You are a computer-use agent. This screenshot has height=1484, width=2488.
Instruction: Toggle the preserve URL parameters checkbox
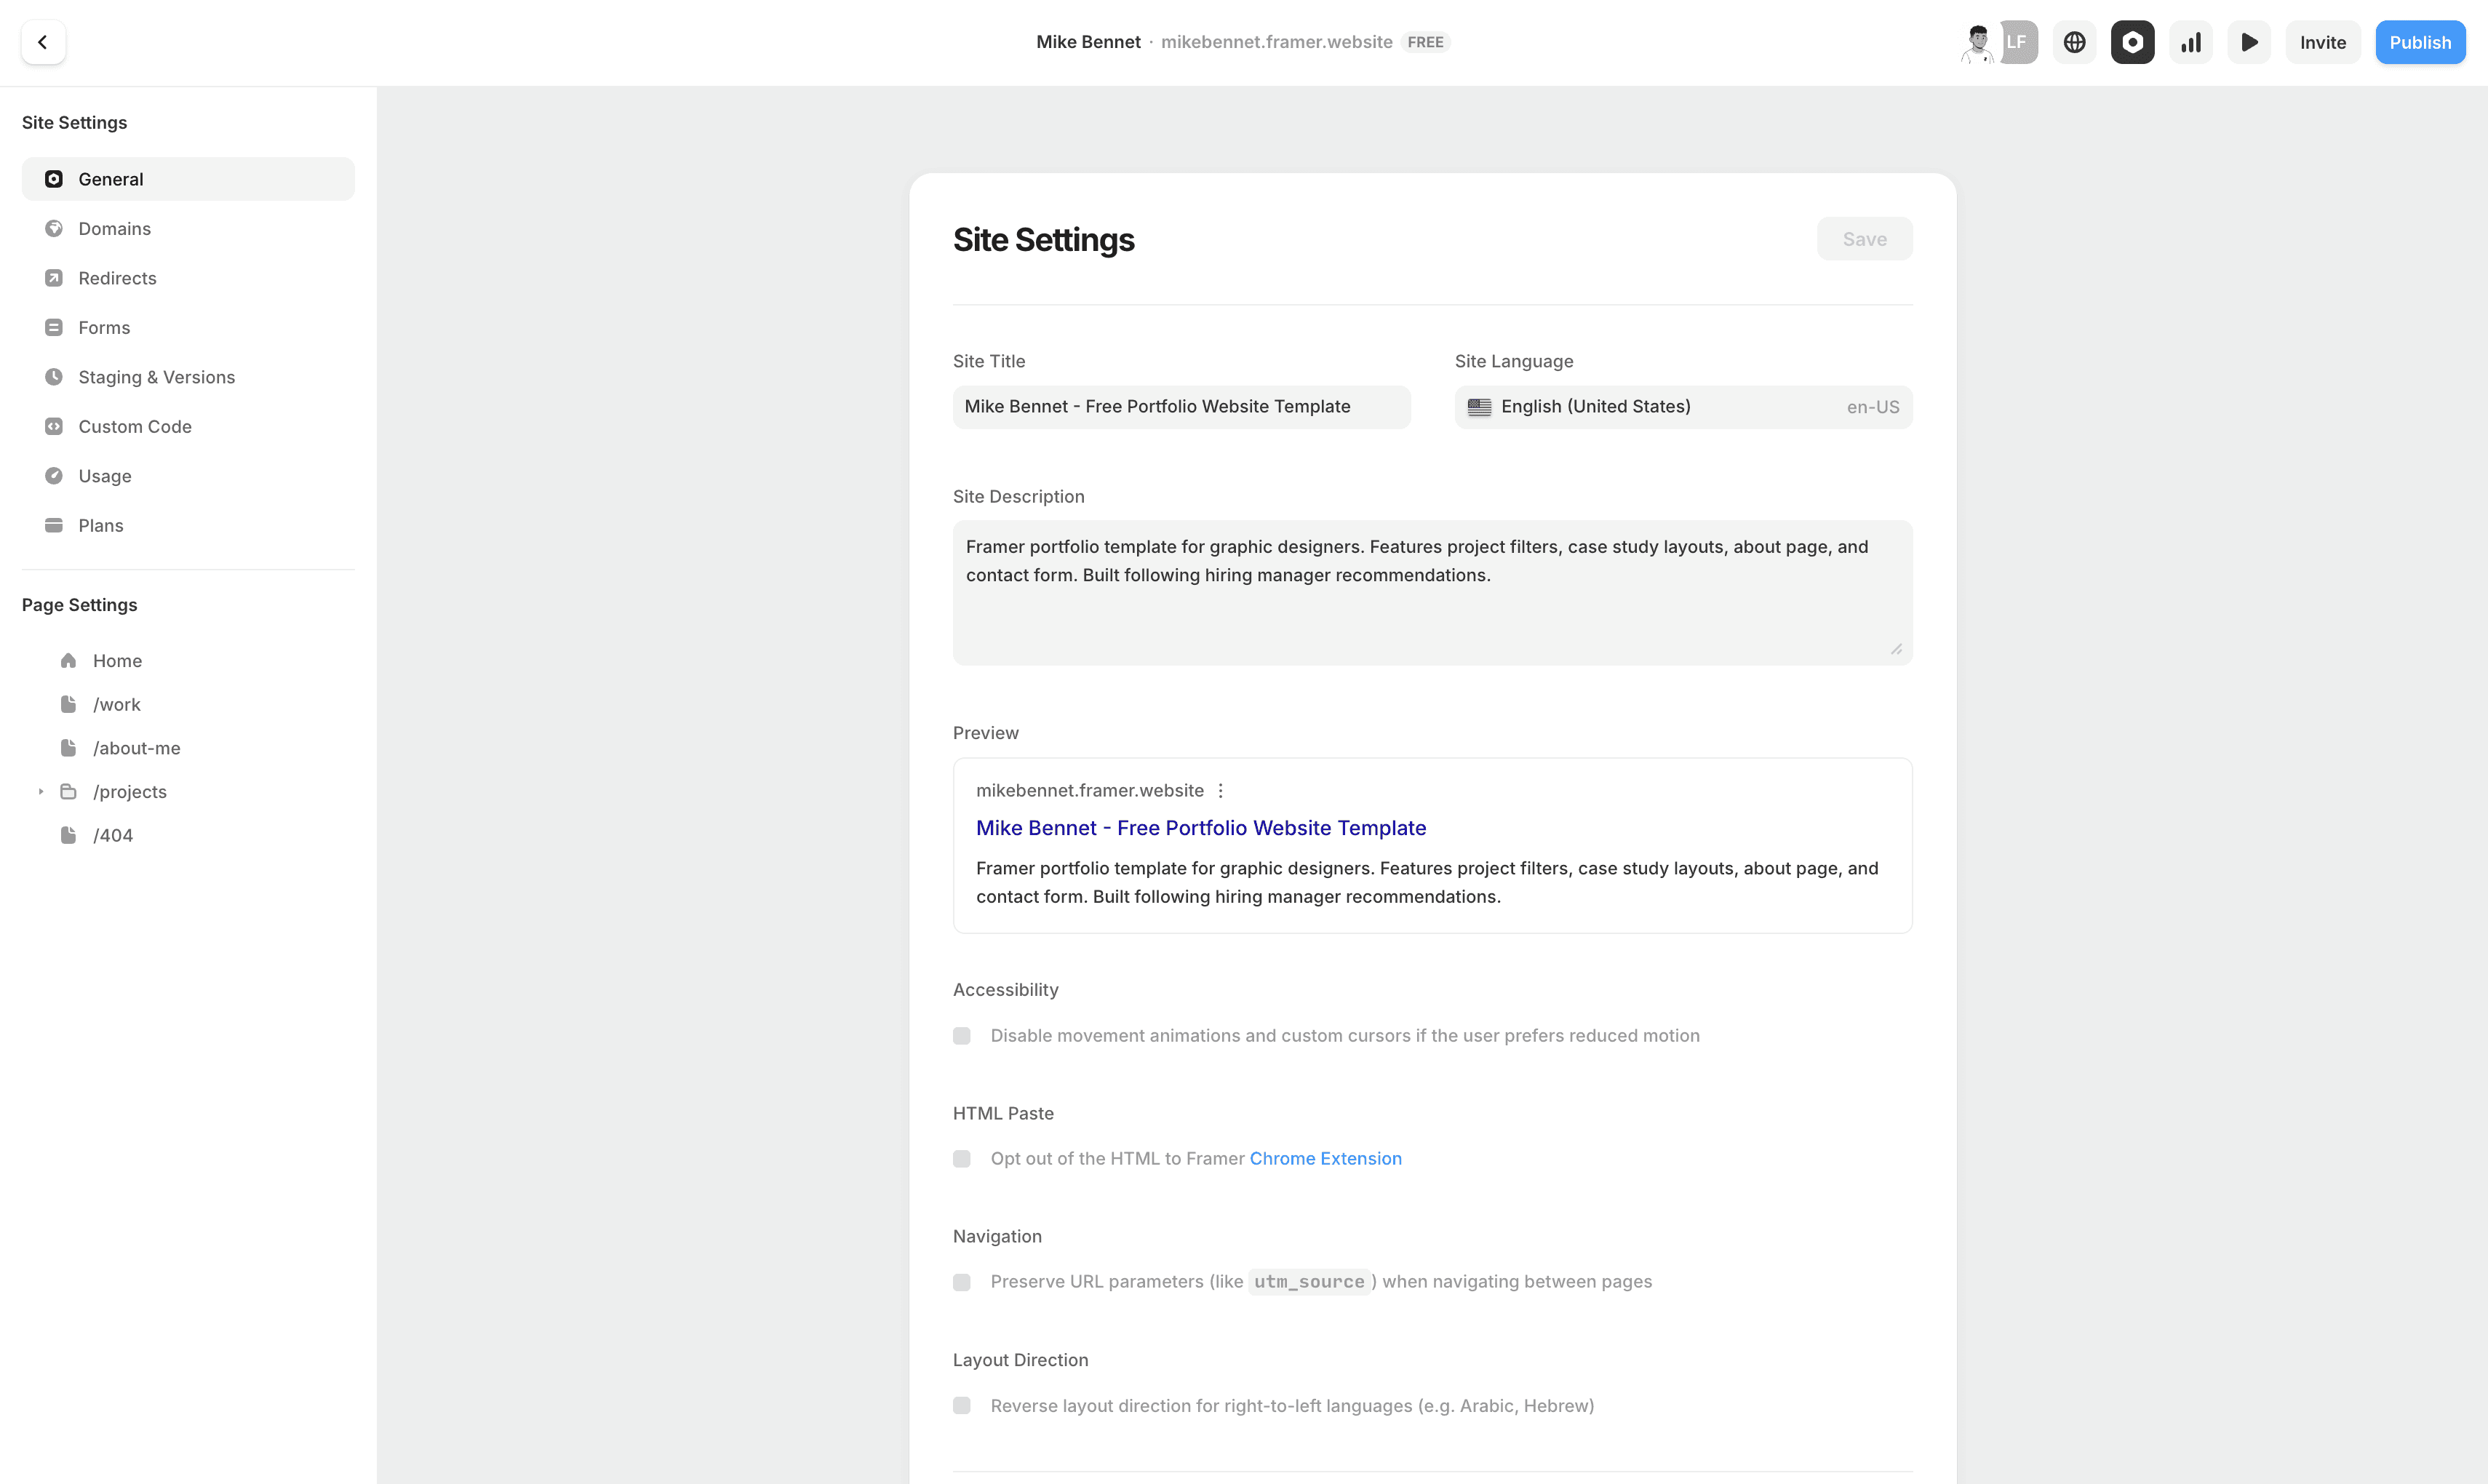962,1282
